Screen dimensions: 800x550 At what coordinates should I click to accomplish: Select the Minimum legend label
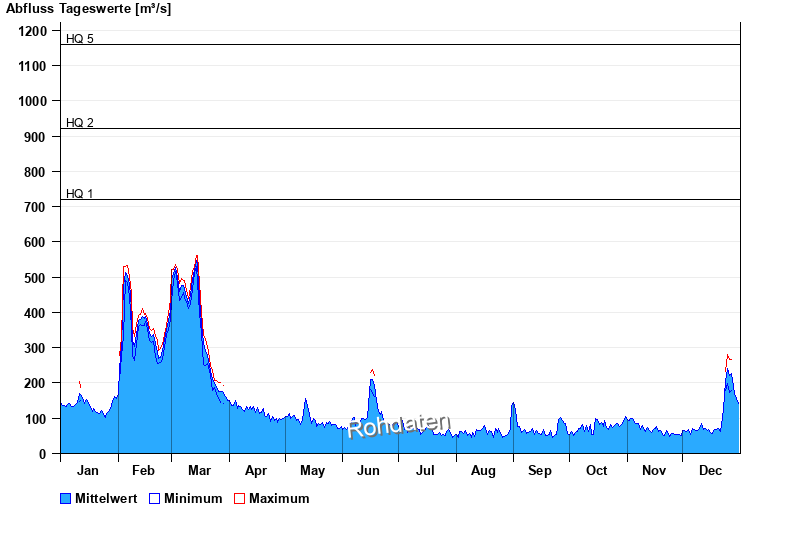point(193,498)
